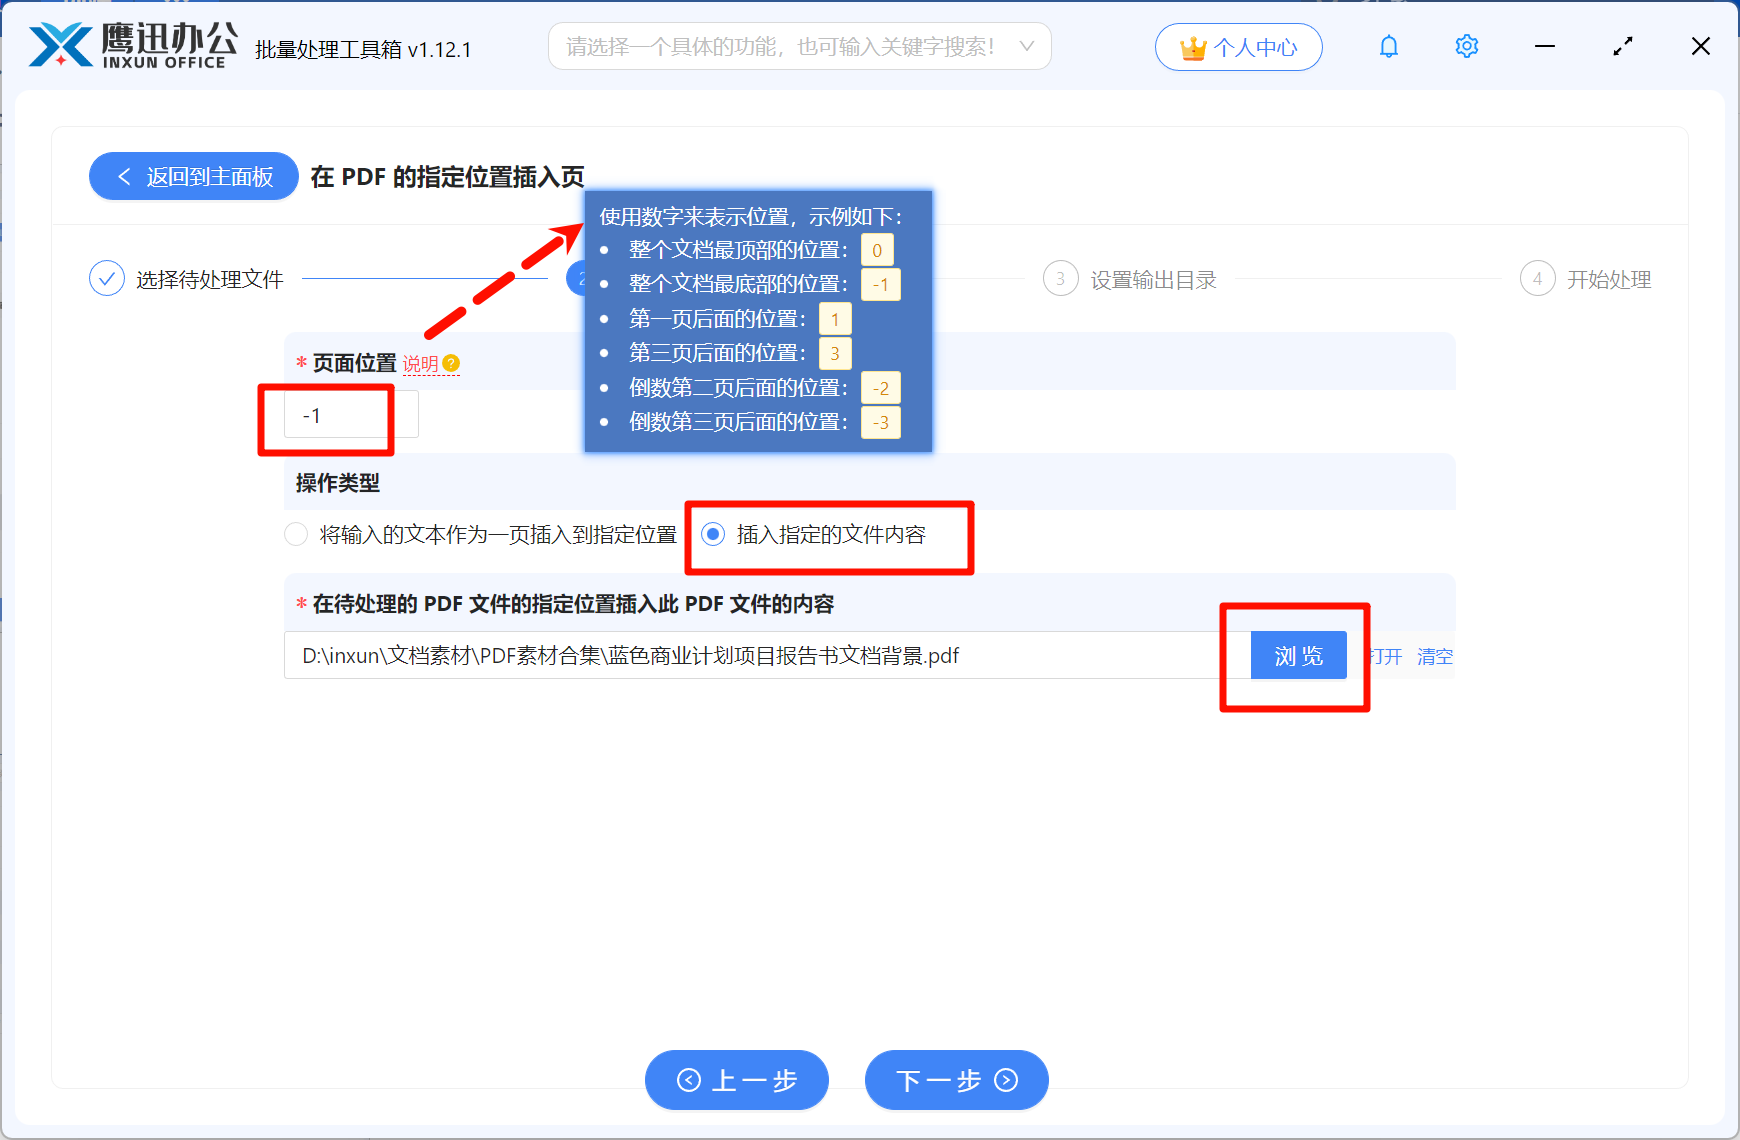Open the settings gear icon
The image size is (1740, 1140).
(x=1466, y=46)
